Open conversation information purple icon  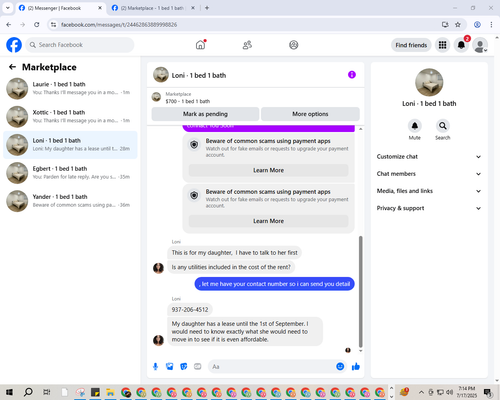[x=352, y=75]
